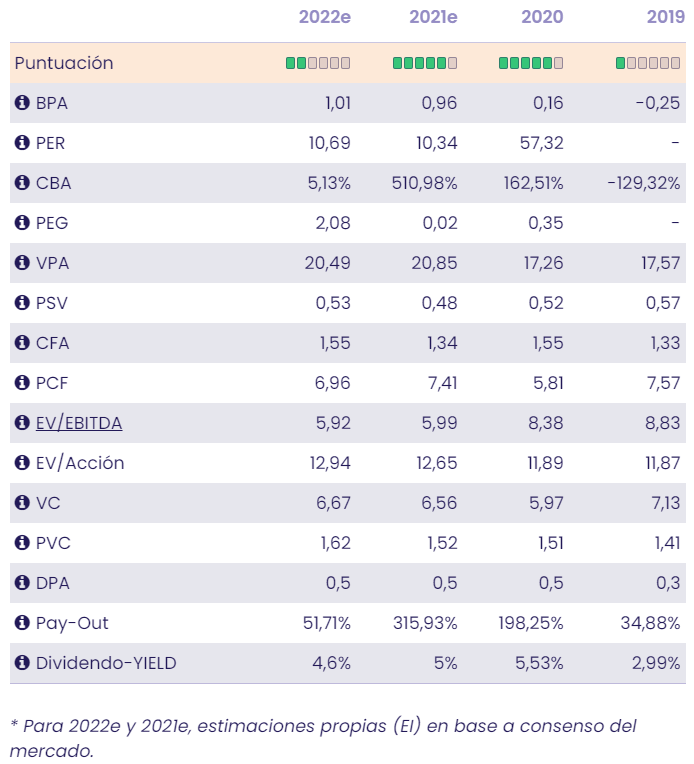694x764 pixels.
Task: Click the 2022e Puntuación score bar
Action: 318,63
